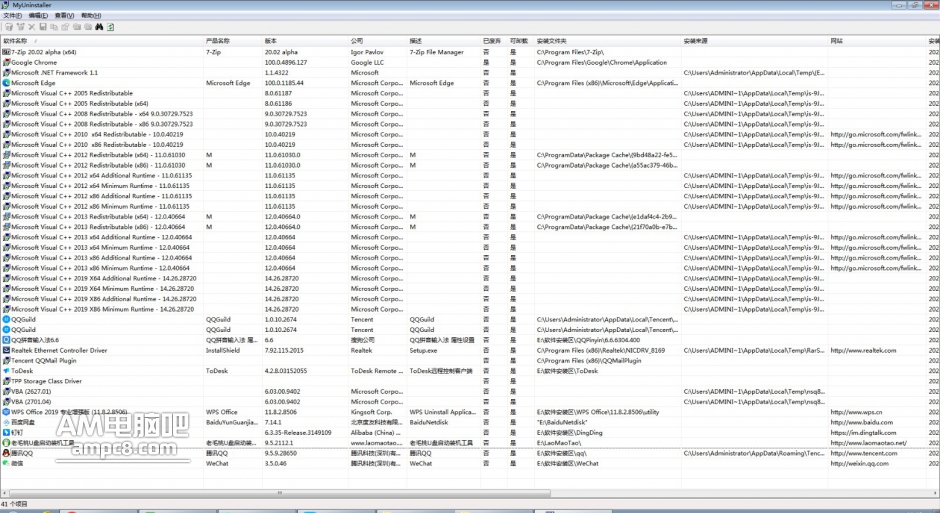Sort by the 软件名称 column header
The height and width of the screenshot is (513, 940).
pyautogui.click(x=102, y=41)
